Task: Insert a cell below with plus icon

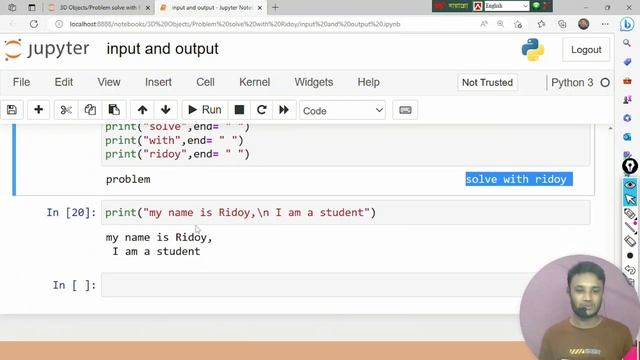Action: [x=38, y=110]
